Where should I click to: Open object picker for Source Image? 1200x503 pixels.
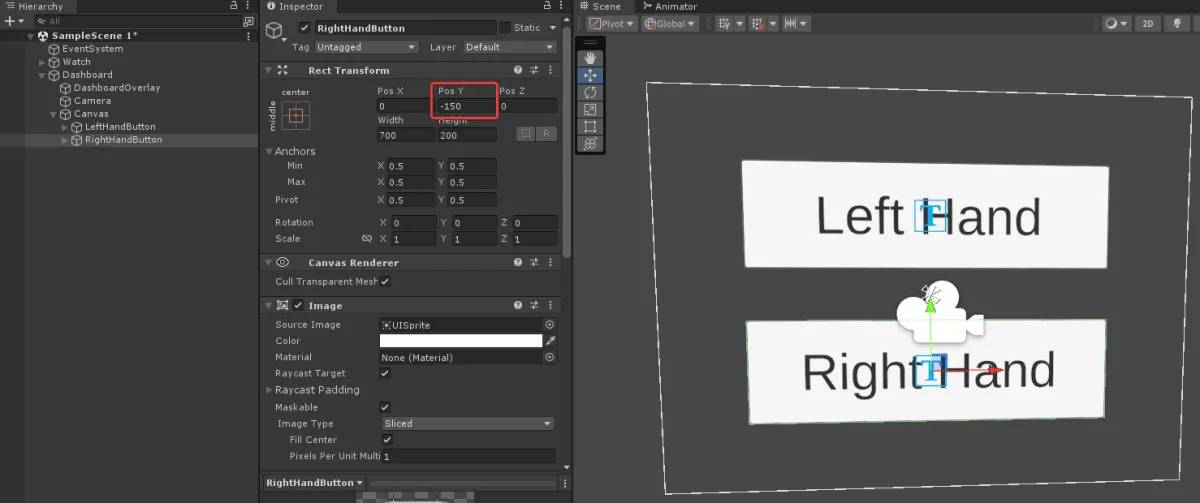tap(549, 325)
